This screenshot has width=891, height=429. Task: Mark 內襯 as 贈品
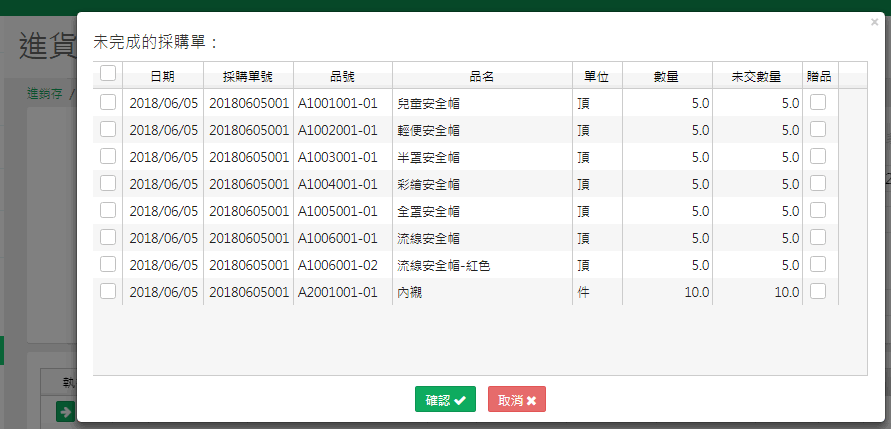pyautogui.click(x=818, y=291)
